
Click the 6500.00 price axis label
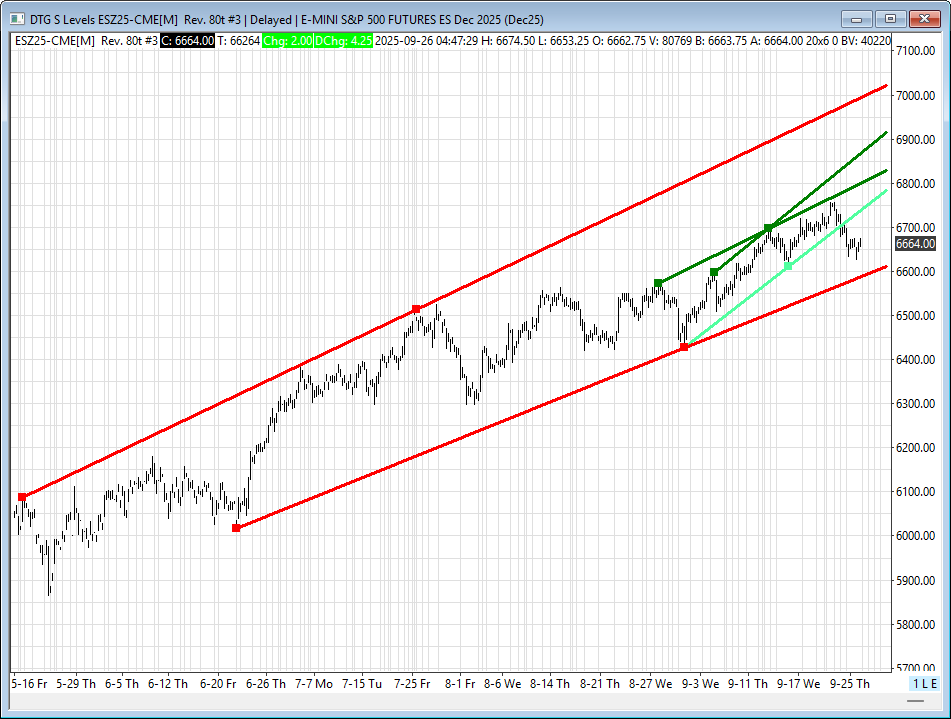pos(915,316)
